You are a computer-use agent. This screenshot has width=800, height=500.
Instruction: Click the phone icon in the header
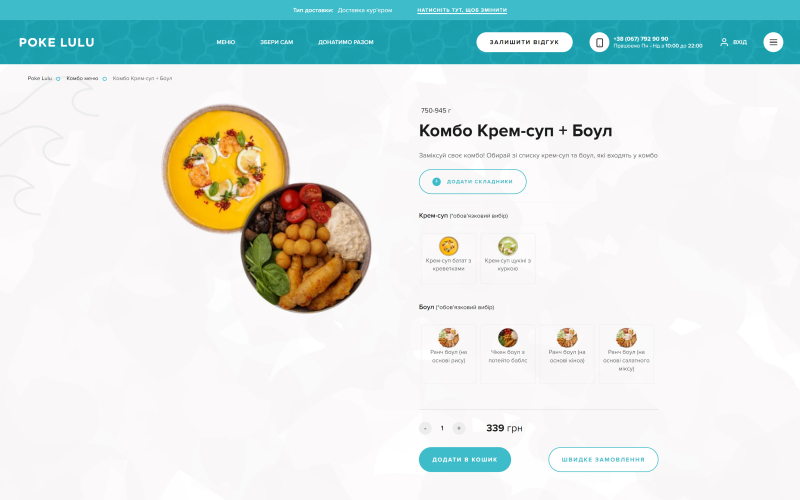pos(599,42)
